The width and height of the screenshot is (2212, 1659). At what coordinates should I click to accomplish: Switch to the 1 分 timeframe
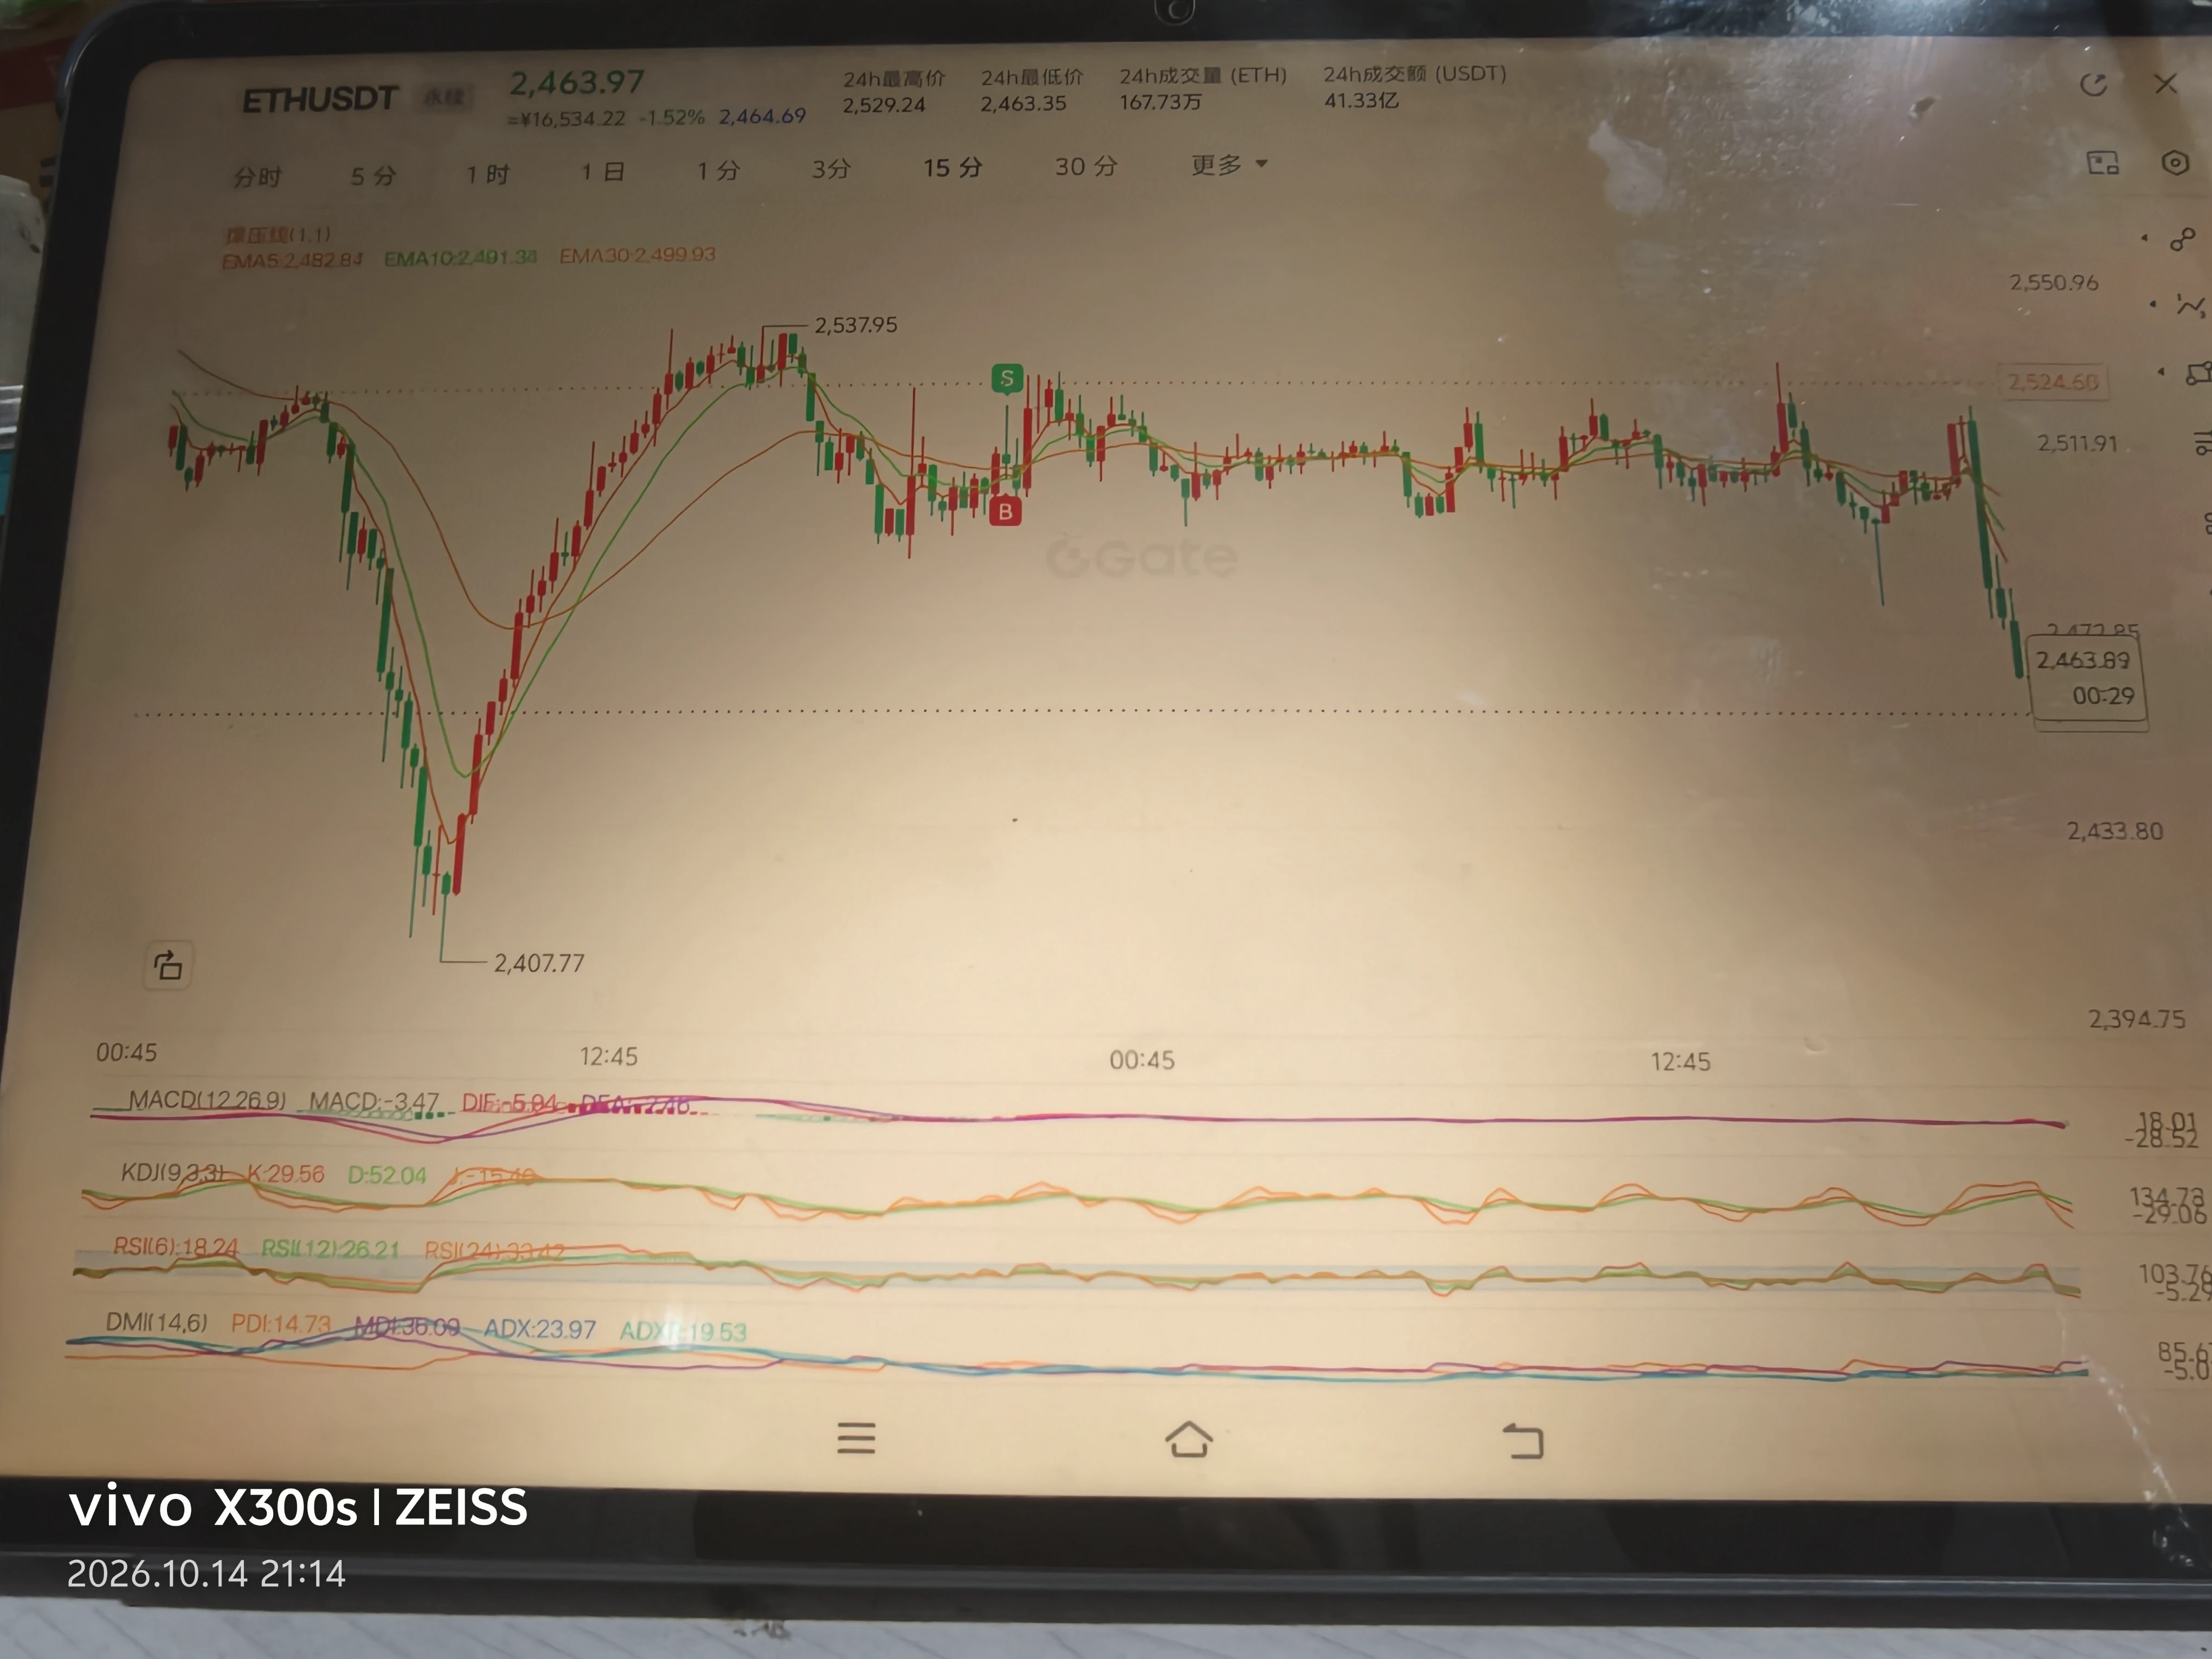click(718, 171)
